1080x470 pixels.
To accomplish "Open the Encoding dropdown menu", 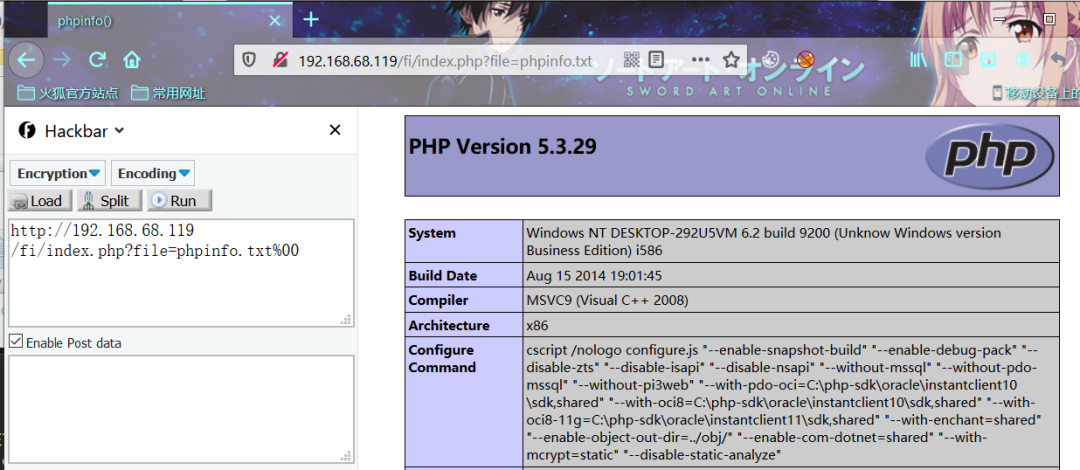I will click(152, 174).
